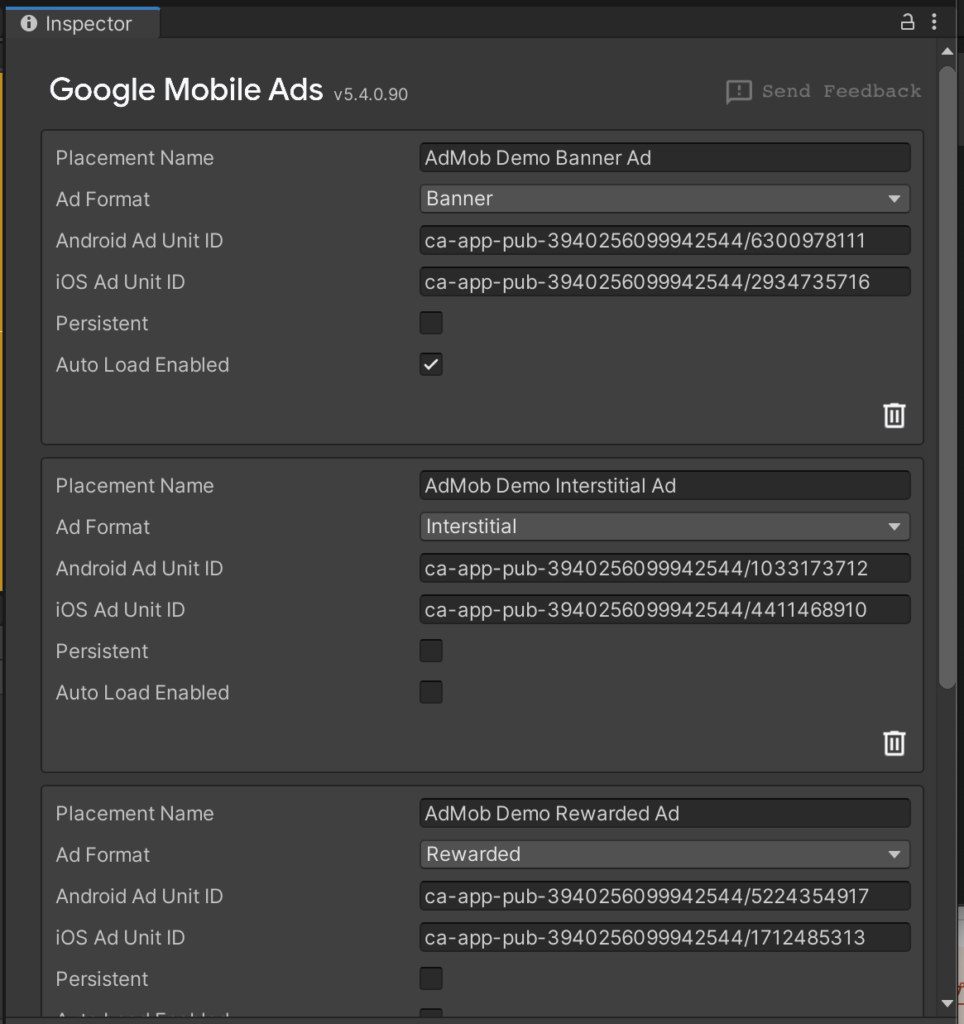Open the Inspector kebab menu
Image resolution: width=964 pixels, height=1024 pixels.
933,22
